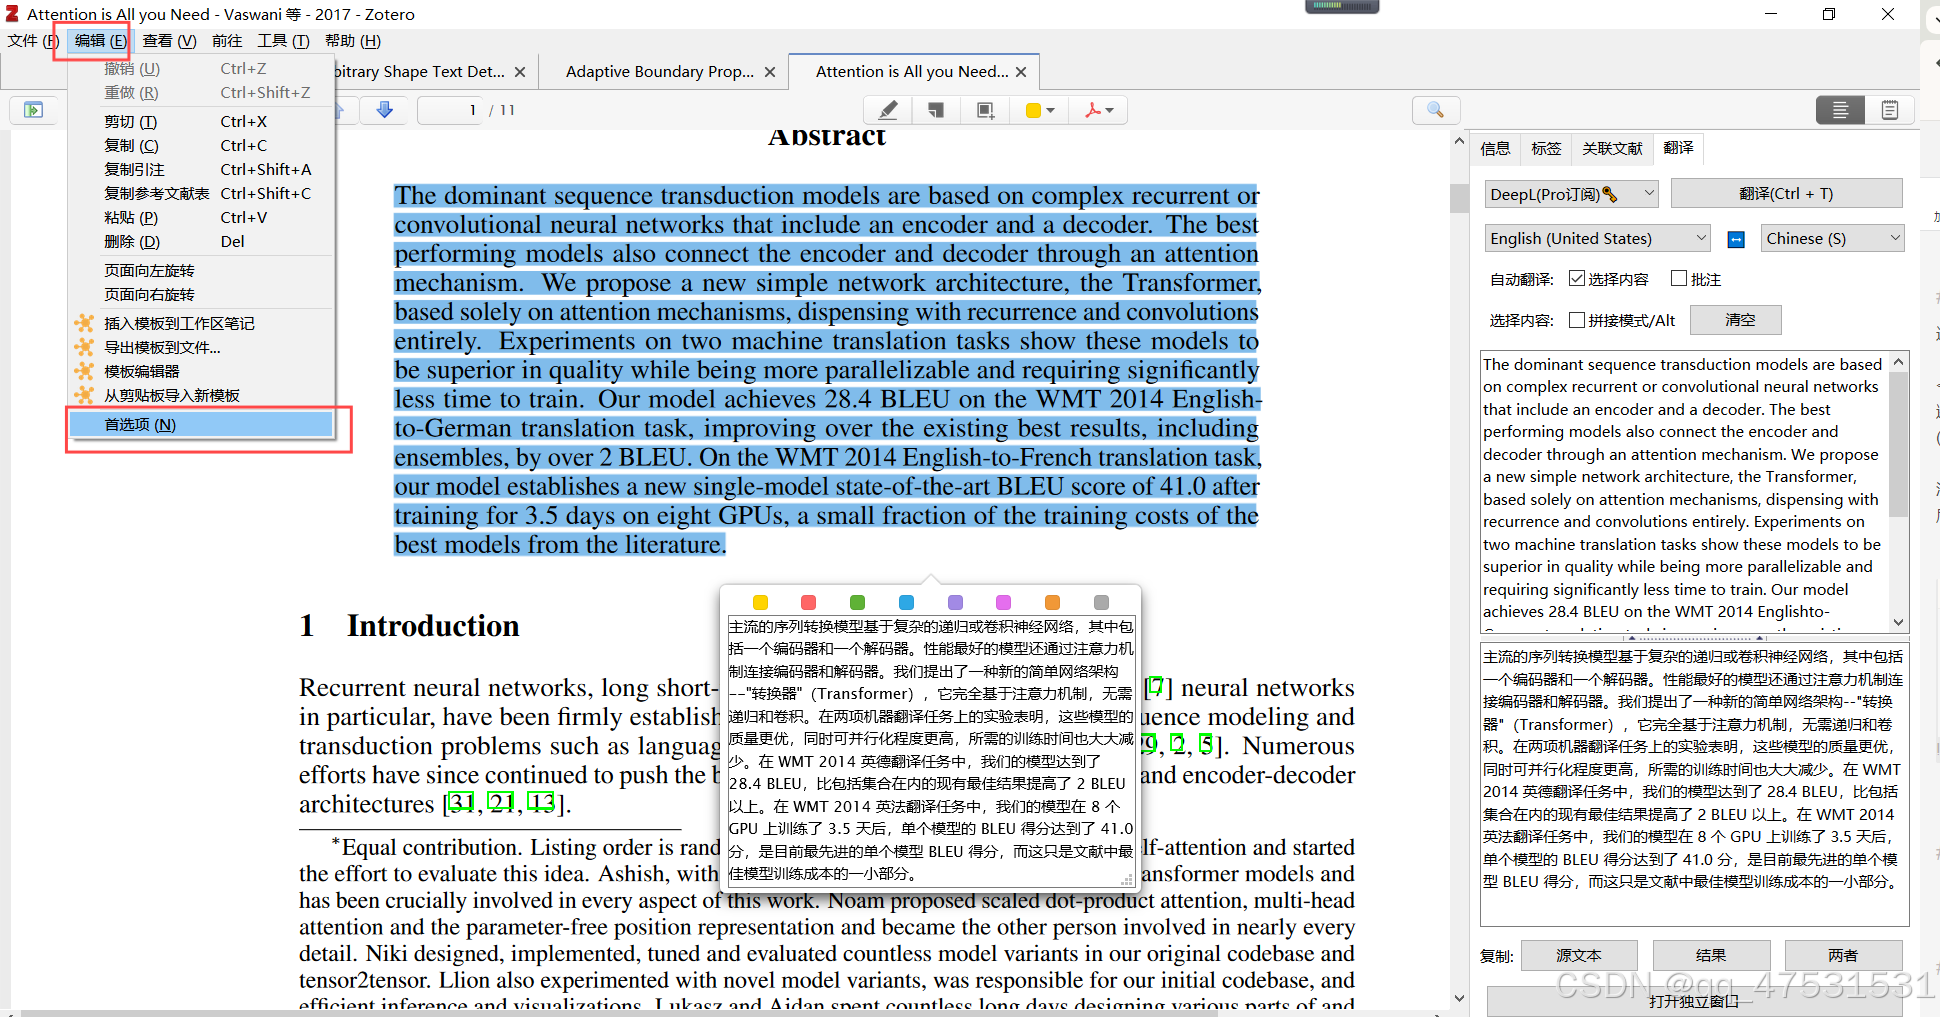
Task: Open the 前往 menu
Action: pyautogui.click(x=227, y=41)
